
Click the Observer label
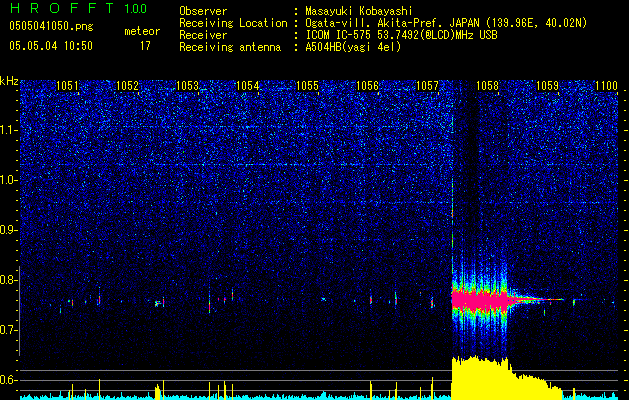click(x=203, y=11)
